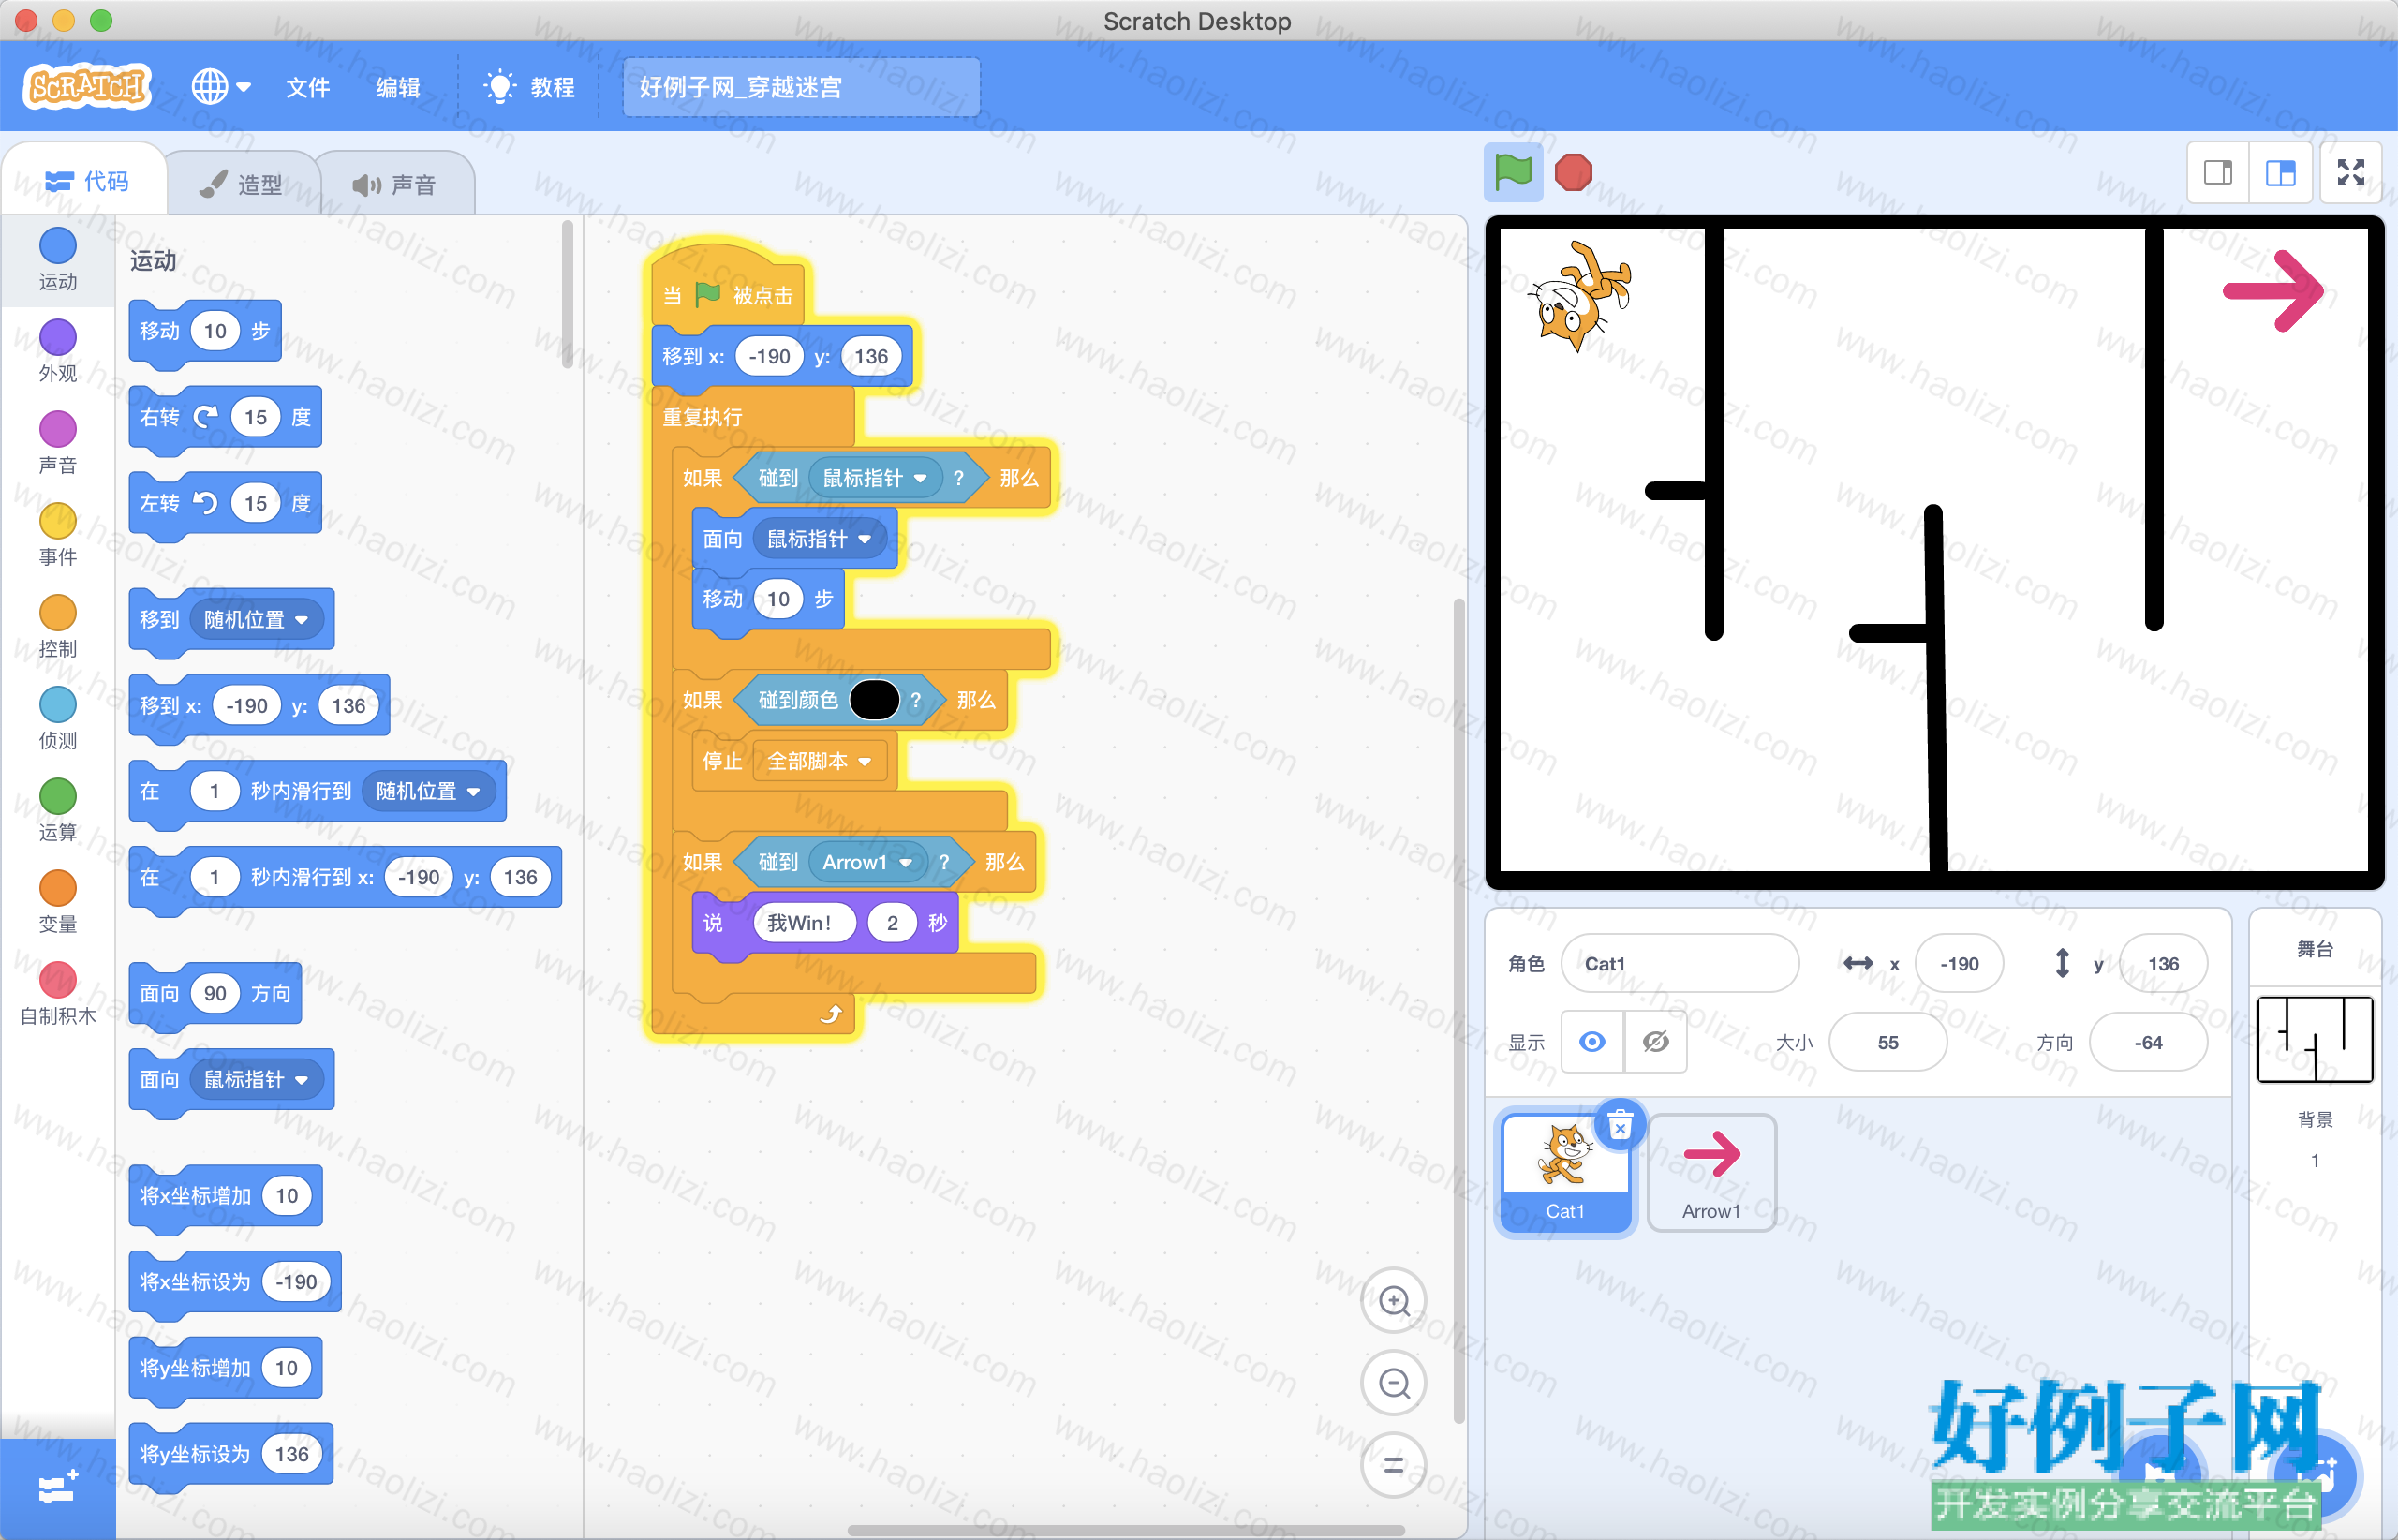
Task: Zoom in the code workspace
Action: point(1394,1300)
